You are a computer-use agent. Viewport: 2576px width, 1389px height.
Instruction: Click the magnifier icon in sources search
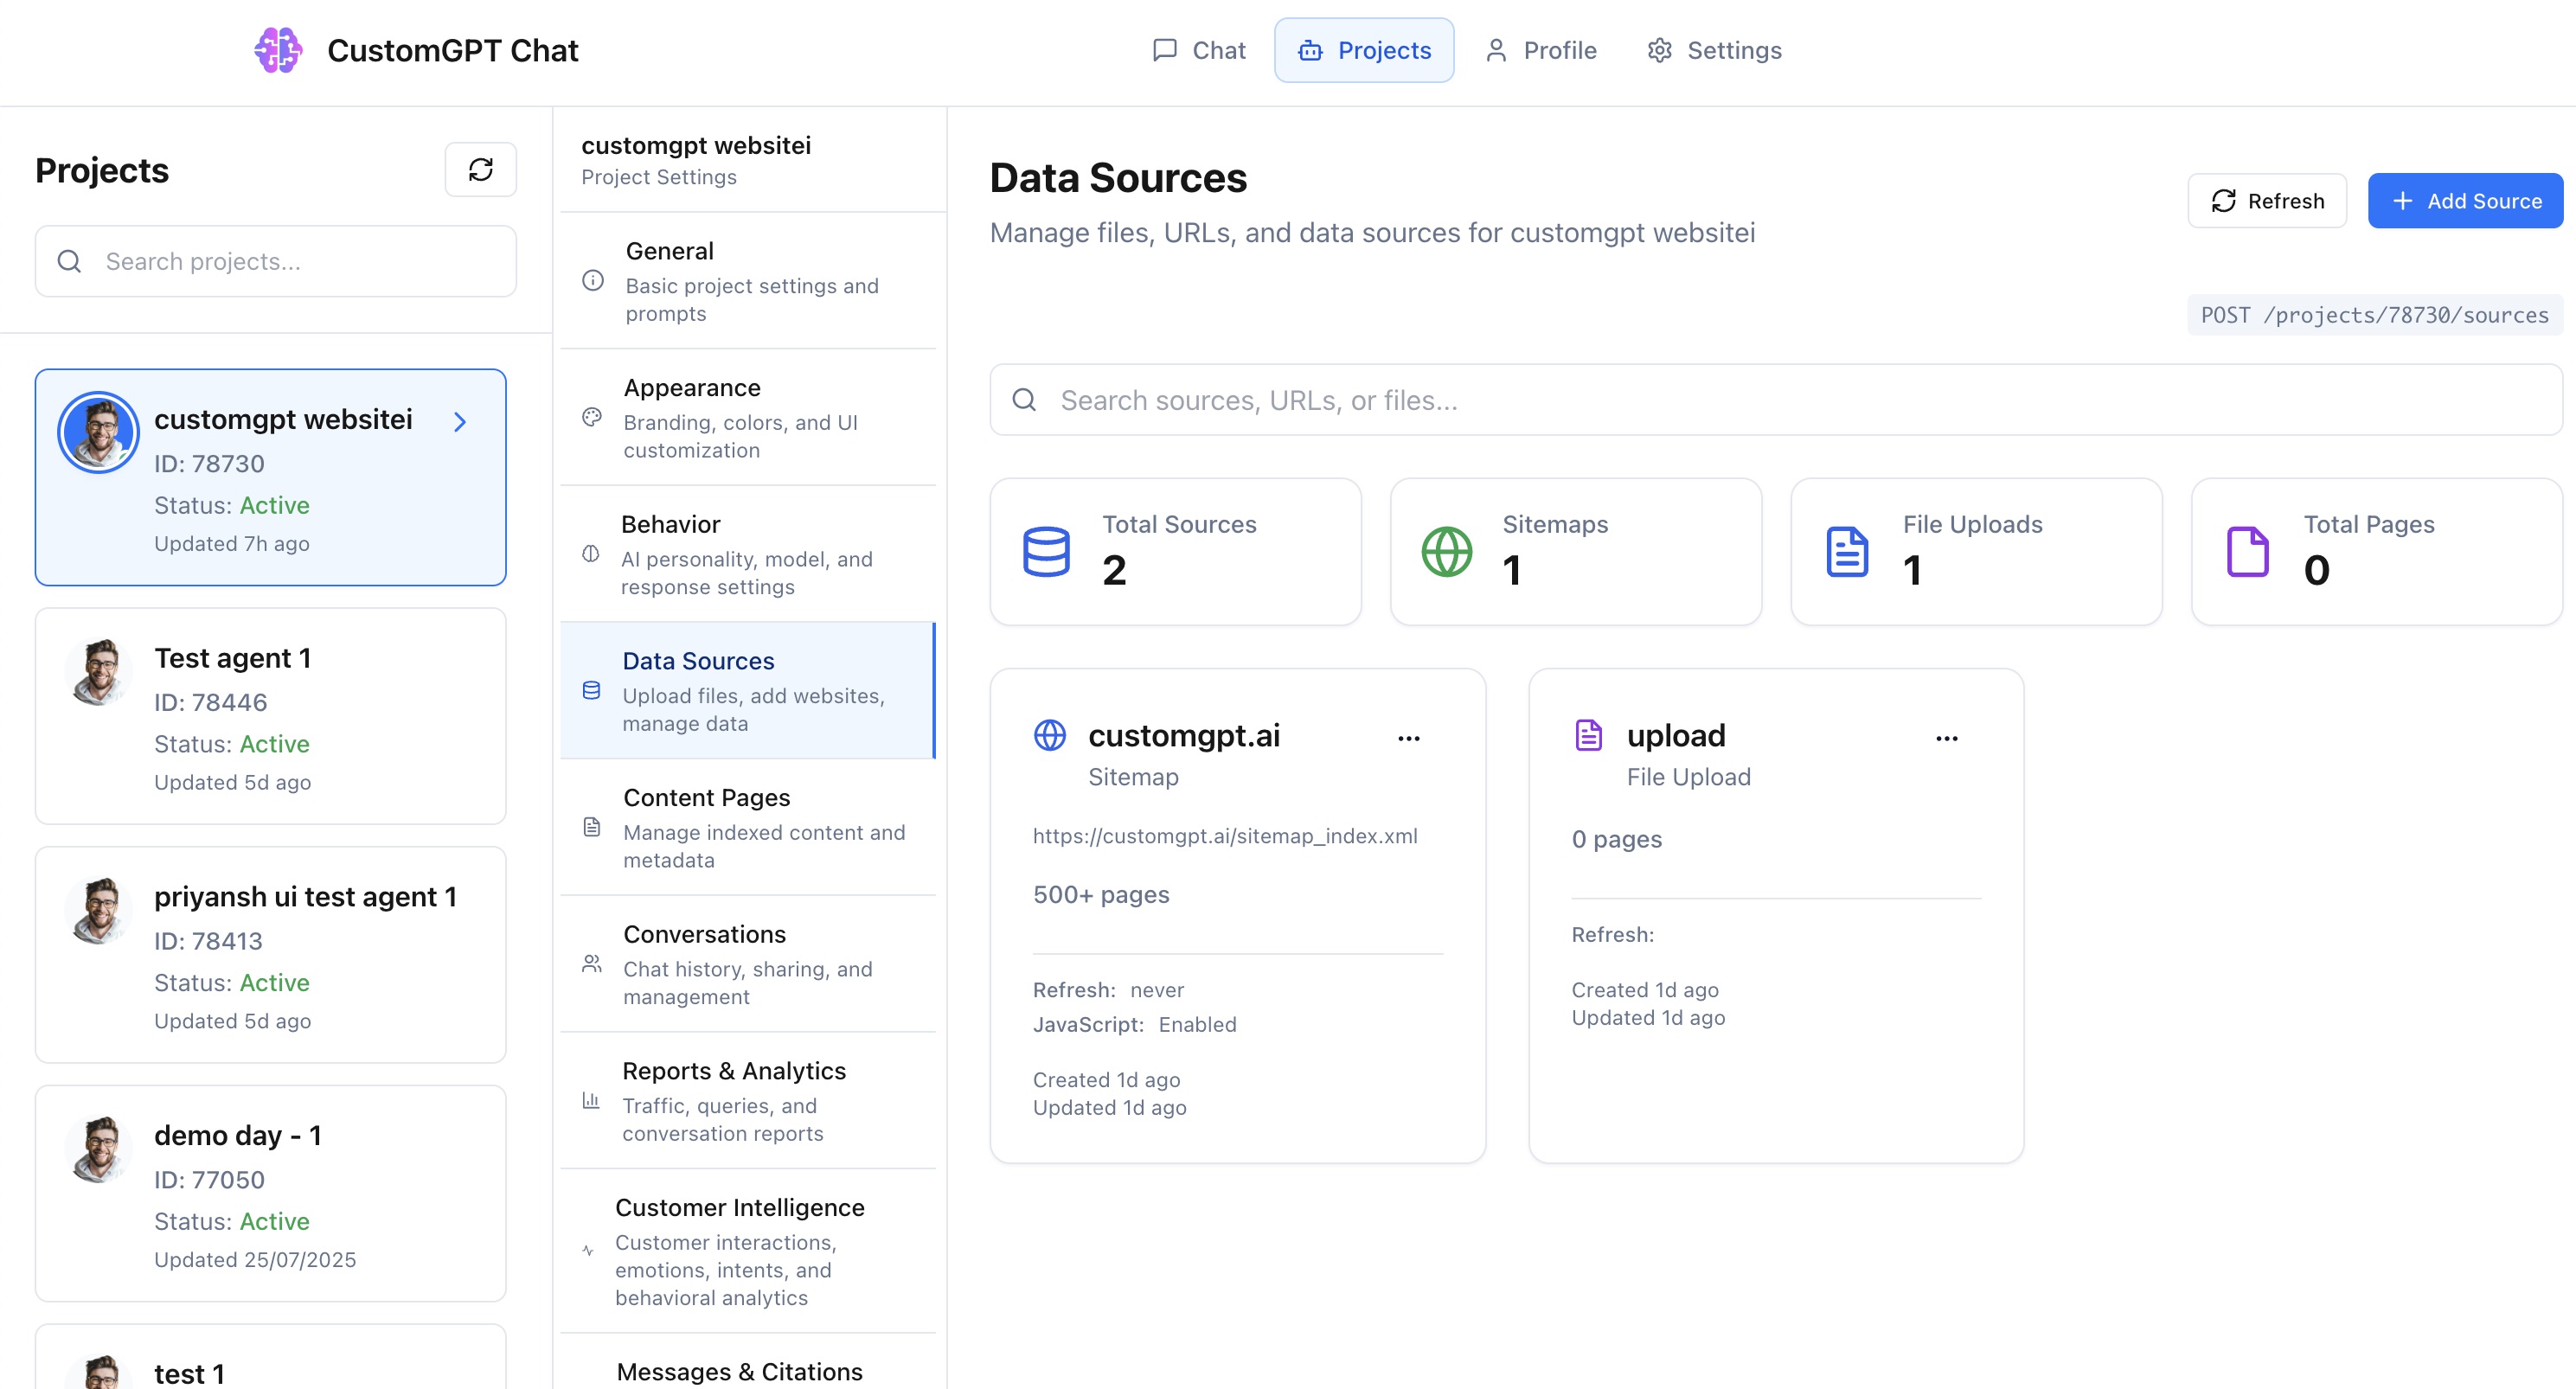(x=1024, y=400)
